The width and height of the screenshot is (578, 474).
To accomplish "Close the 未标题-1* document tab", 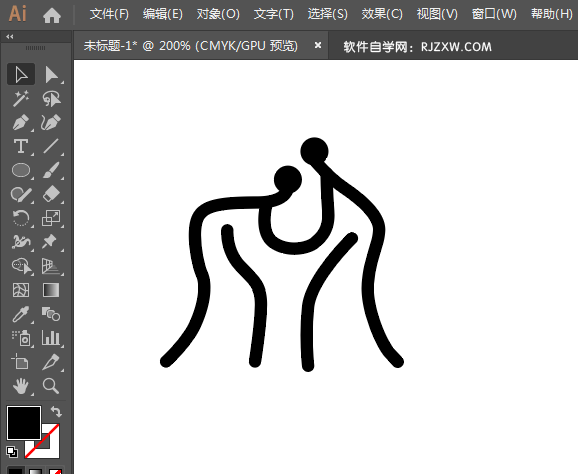I will point(318,45).
